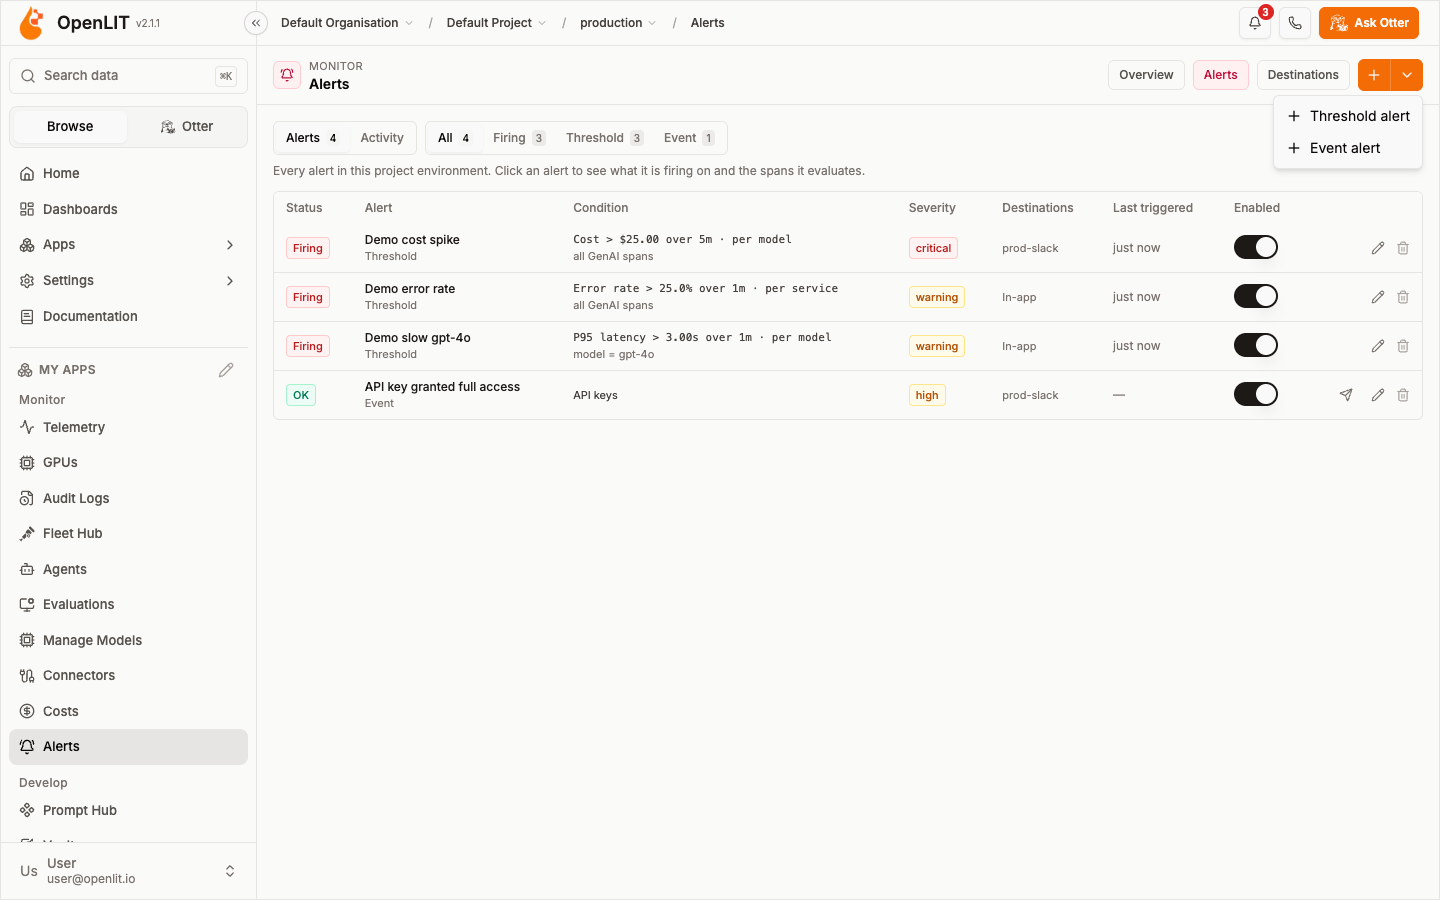Open the Default Organisation dropdown

[x=347, y=23]
